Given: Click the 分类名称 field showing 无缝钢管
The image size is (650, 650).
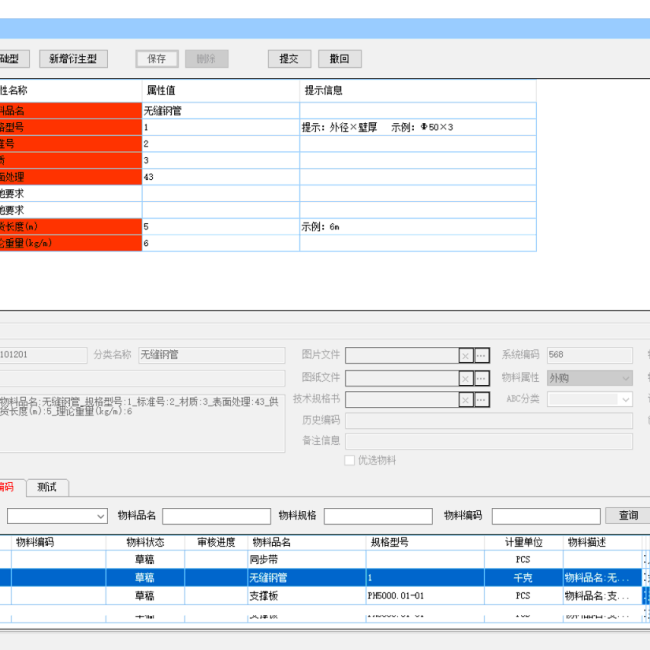Looking at the screenshot, I should (211, 355).
